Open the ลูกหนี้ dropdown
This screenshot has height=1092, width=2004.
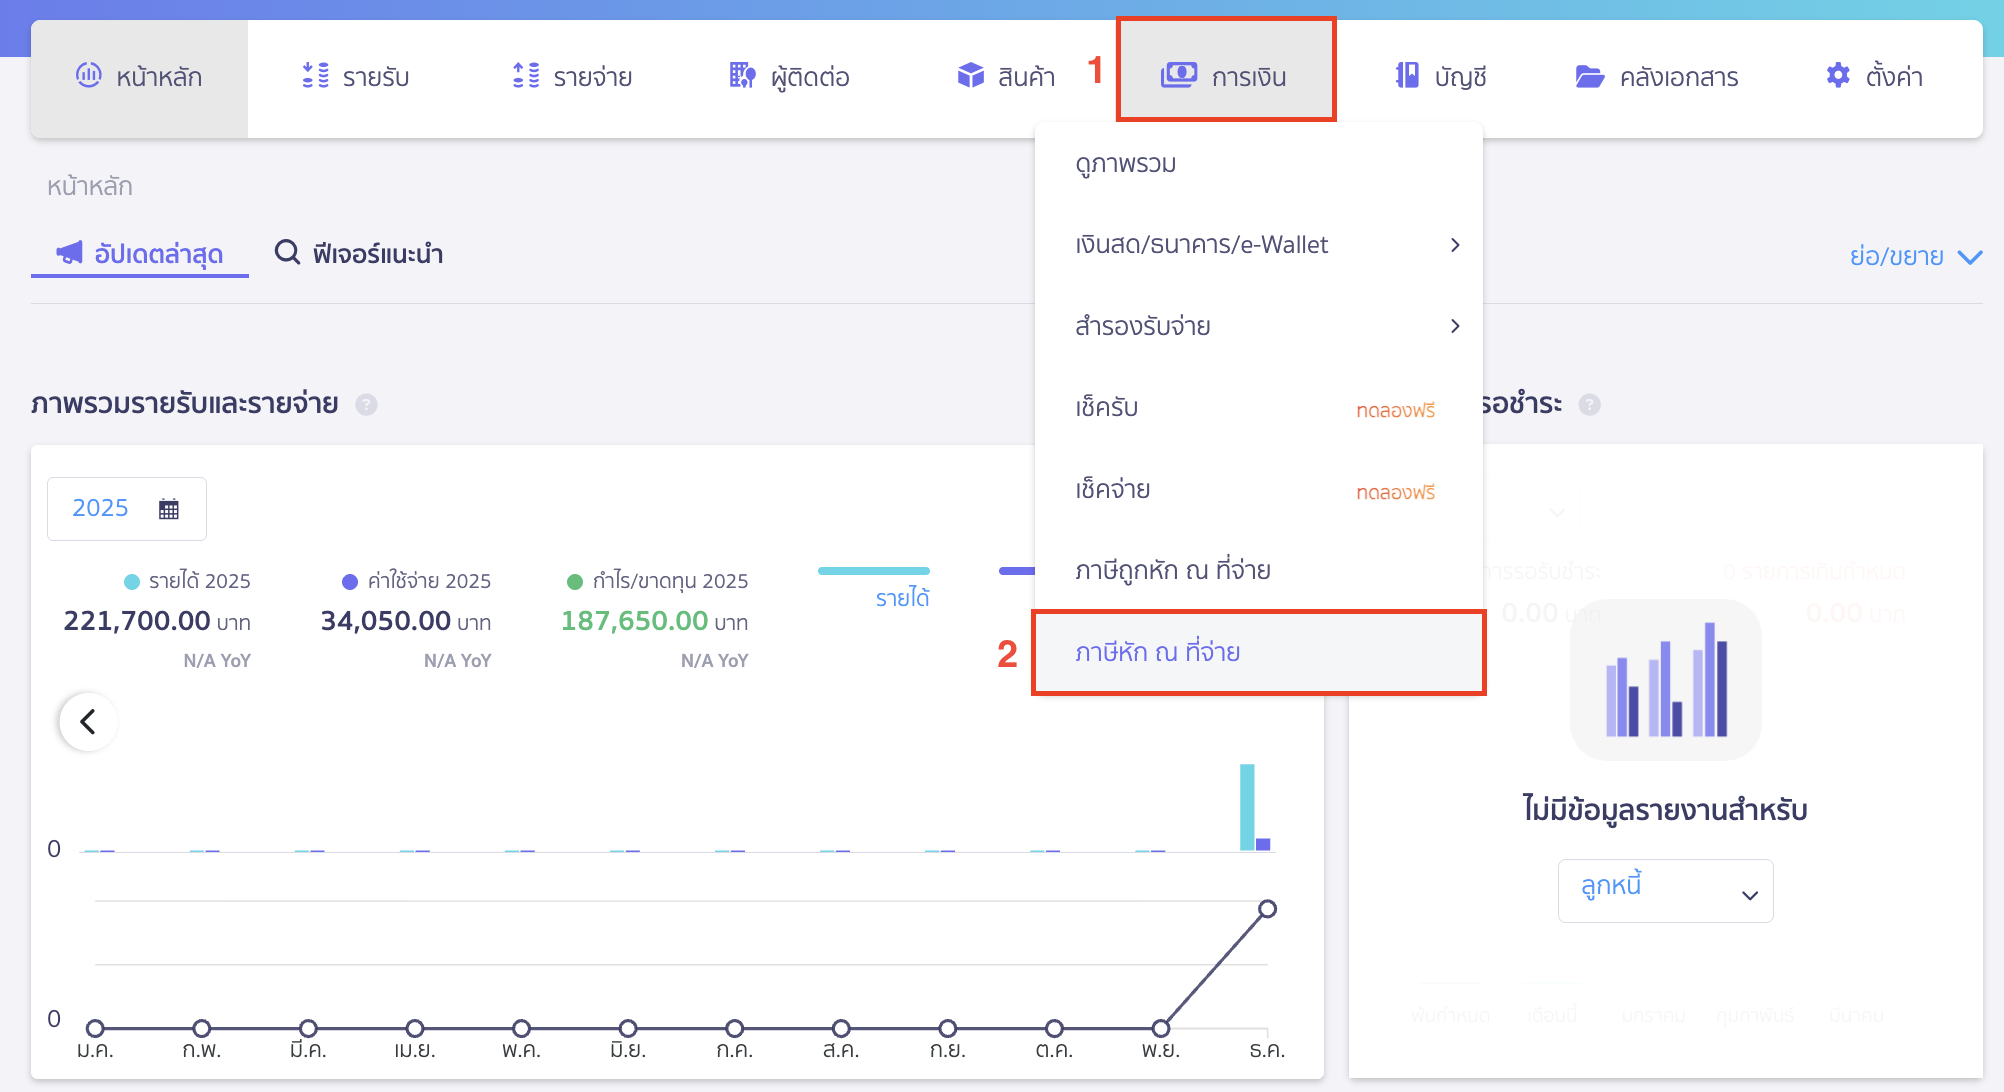[x=1665, y=891]
